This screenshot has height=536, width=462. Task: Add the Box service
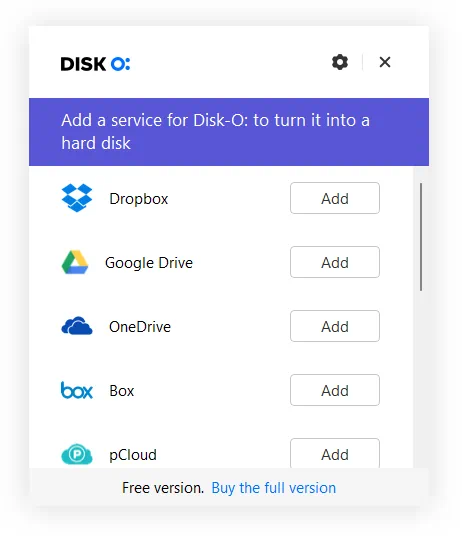tap(335, 390)
